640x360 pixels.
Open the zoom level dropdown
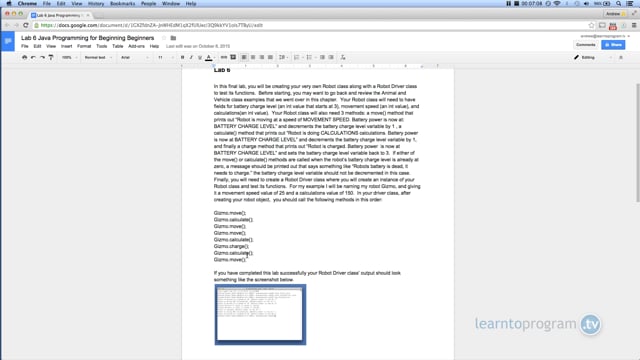[69, 58]
